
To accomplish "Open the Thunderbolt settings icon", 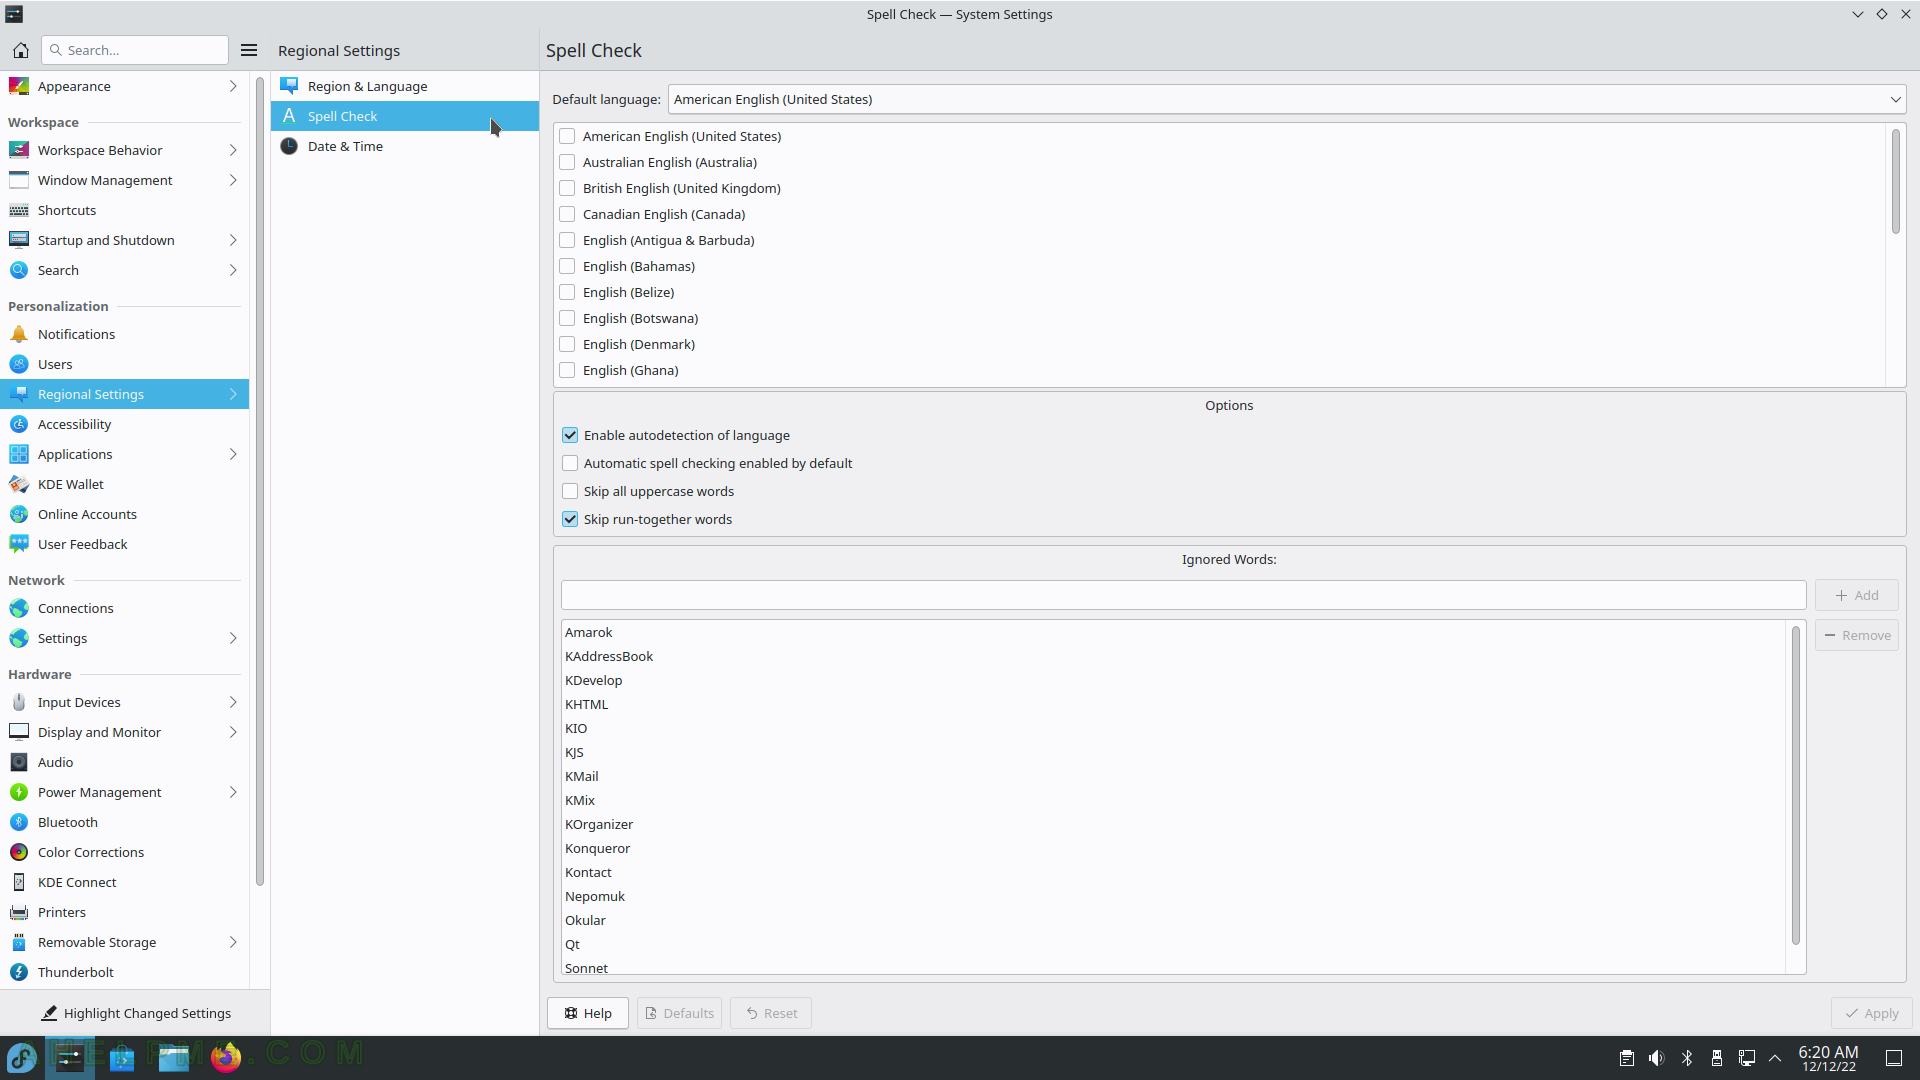I will (x=19, y=972).
